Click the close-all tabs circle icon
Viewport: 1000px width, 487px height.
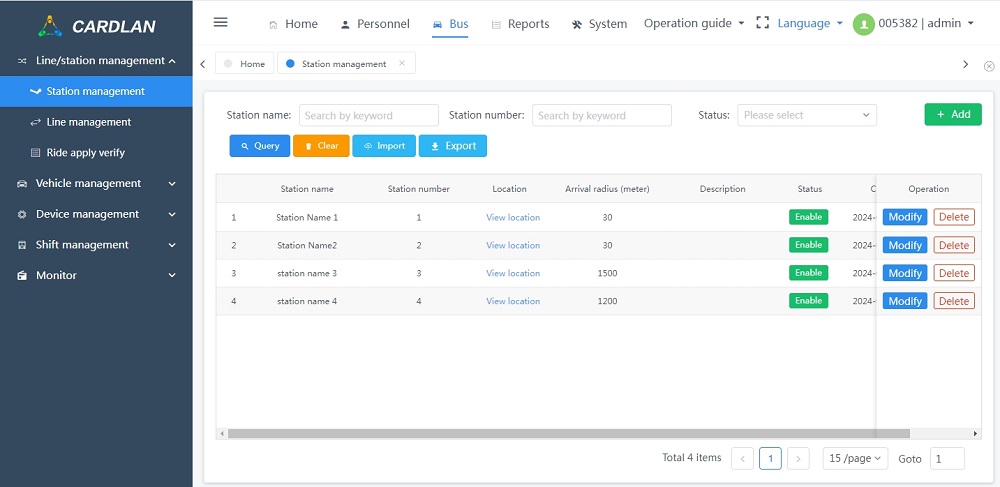(989, 66)
